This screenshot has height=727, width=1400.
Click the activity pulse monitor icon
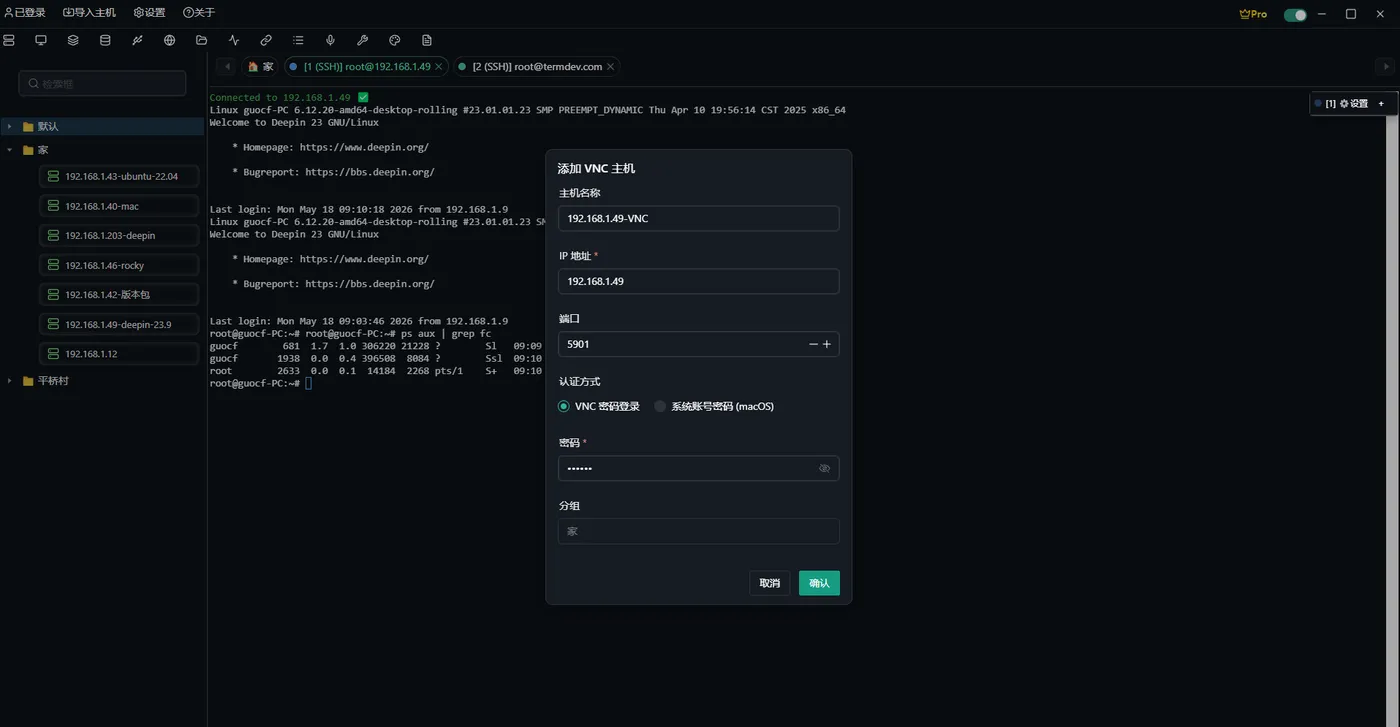(234, 40)
